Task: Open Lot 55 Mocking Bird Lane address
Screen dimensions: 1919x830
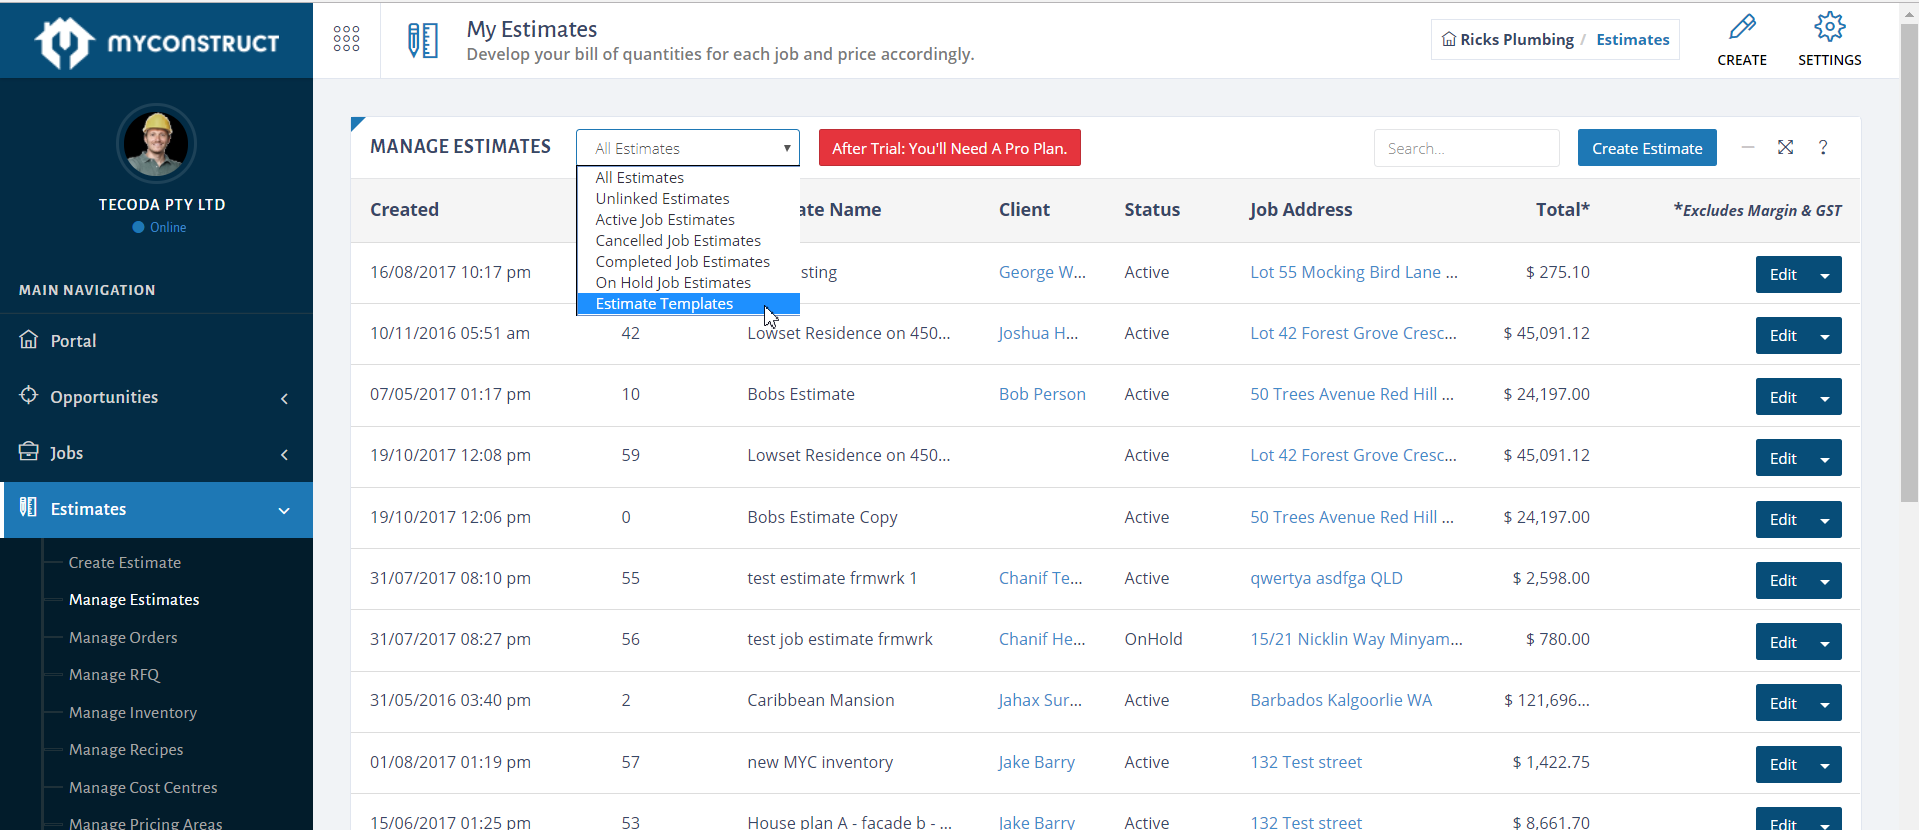Action: coord(1353,272)
